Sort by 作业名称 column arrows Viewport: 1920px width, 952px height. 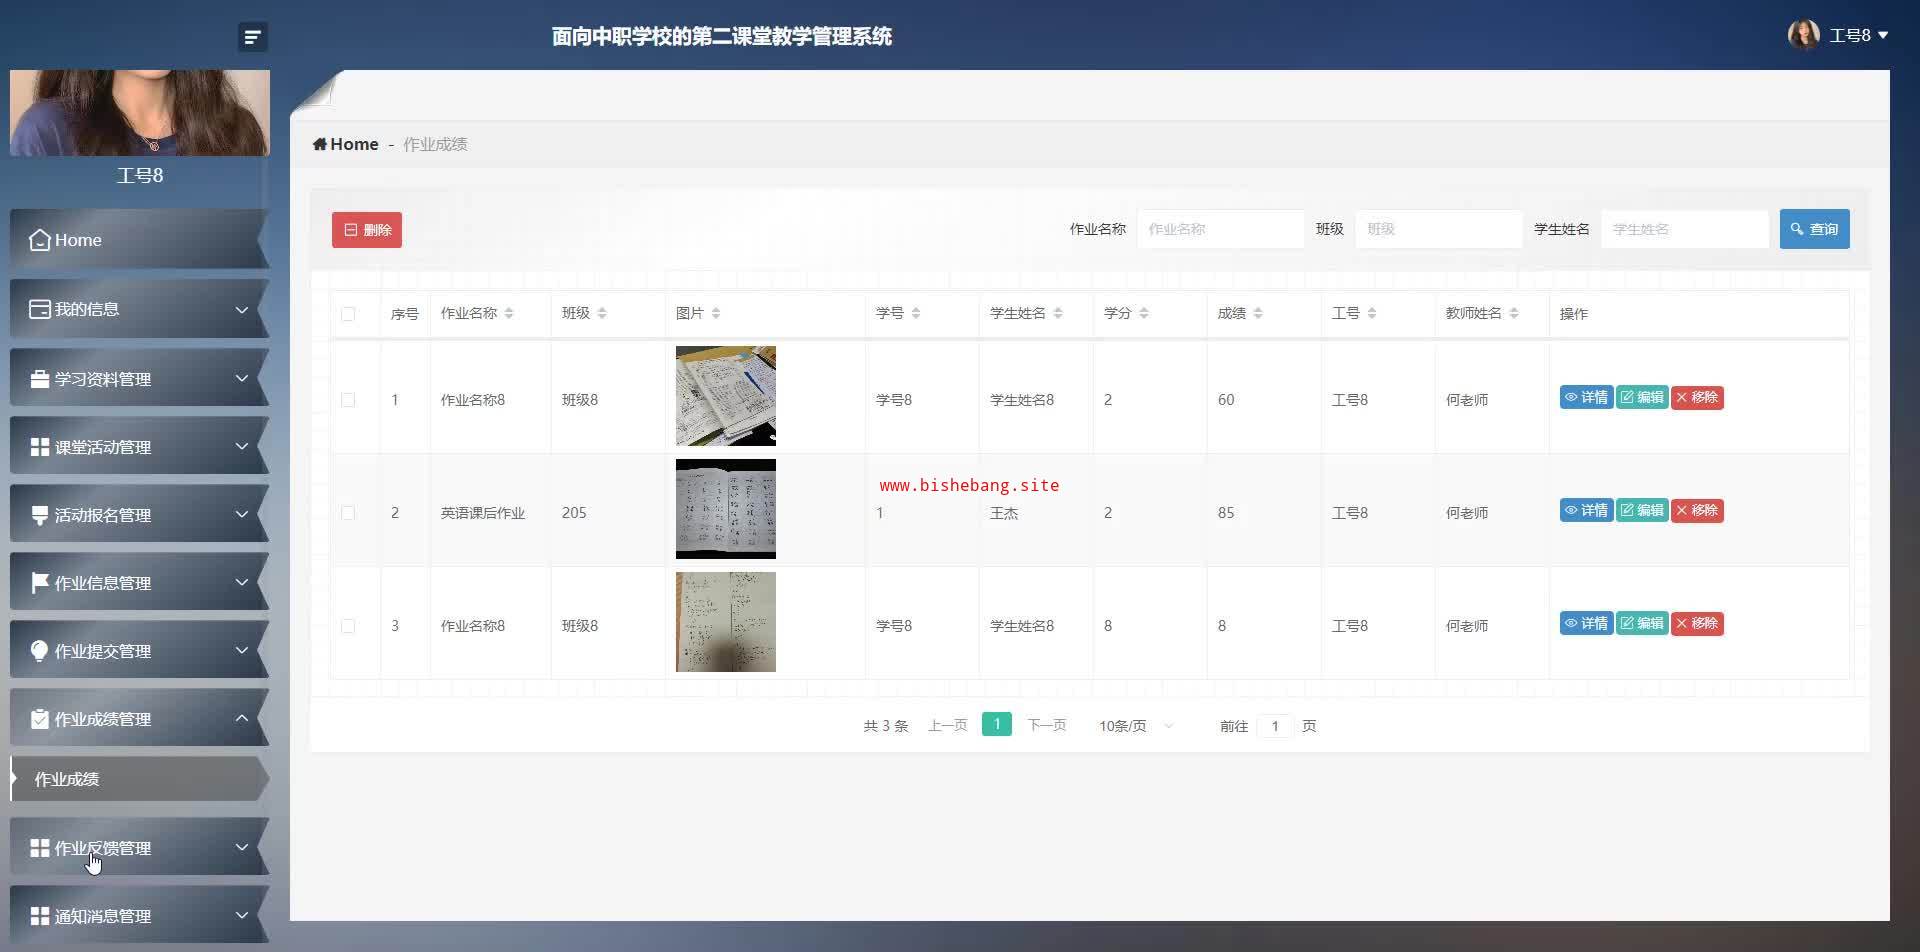click(x=509, y=313)
